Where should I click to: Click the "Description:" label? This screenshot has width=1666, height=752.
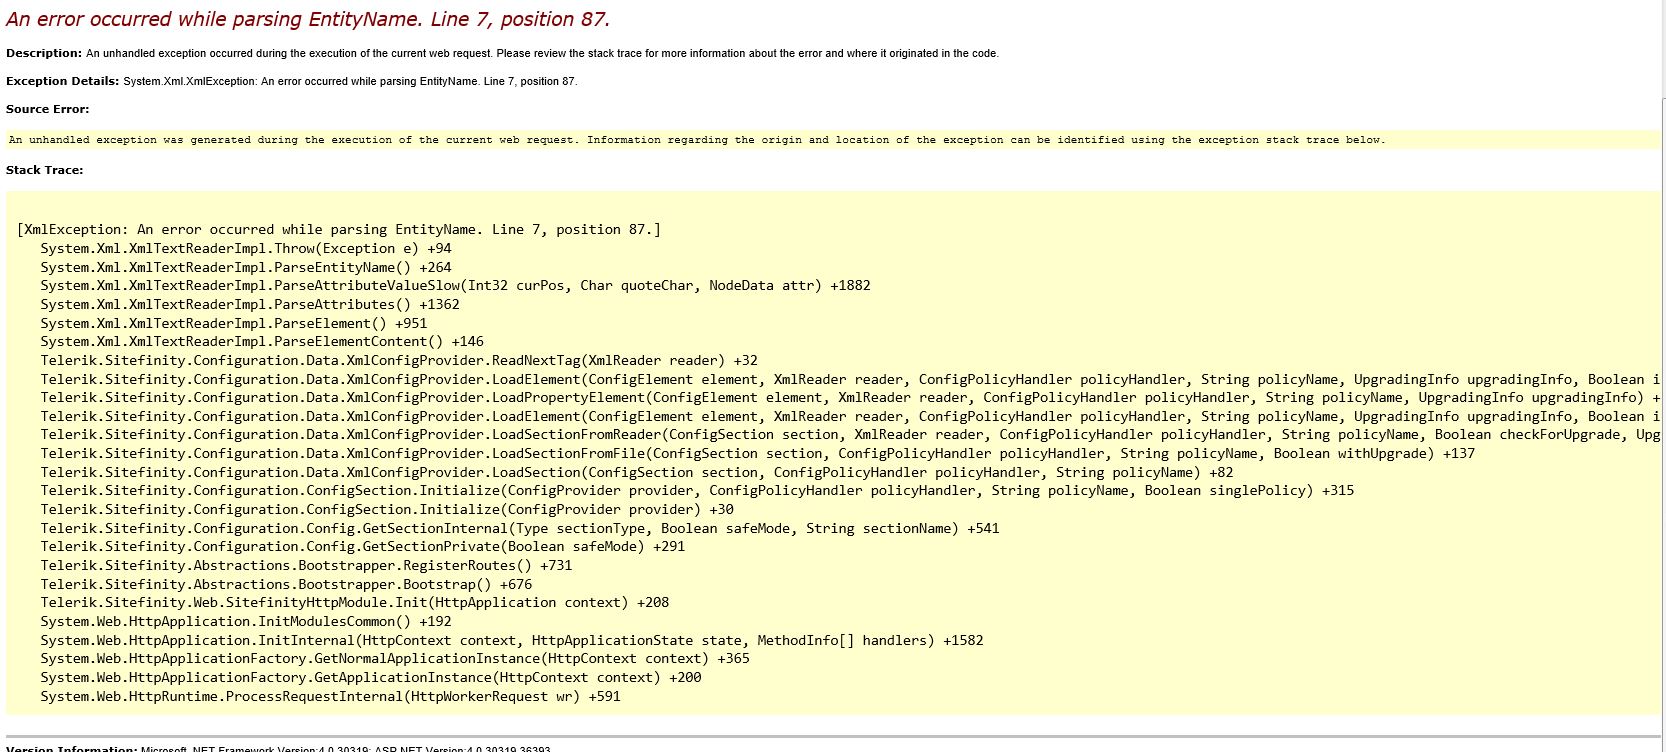pyautogui.click(x=44, y=53)
